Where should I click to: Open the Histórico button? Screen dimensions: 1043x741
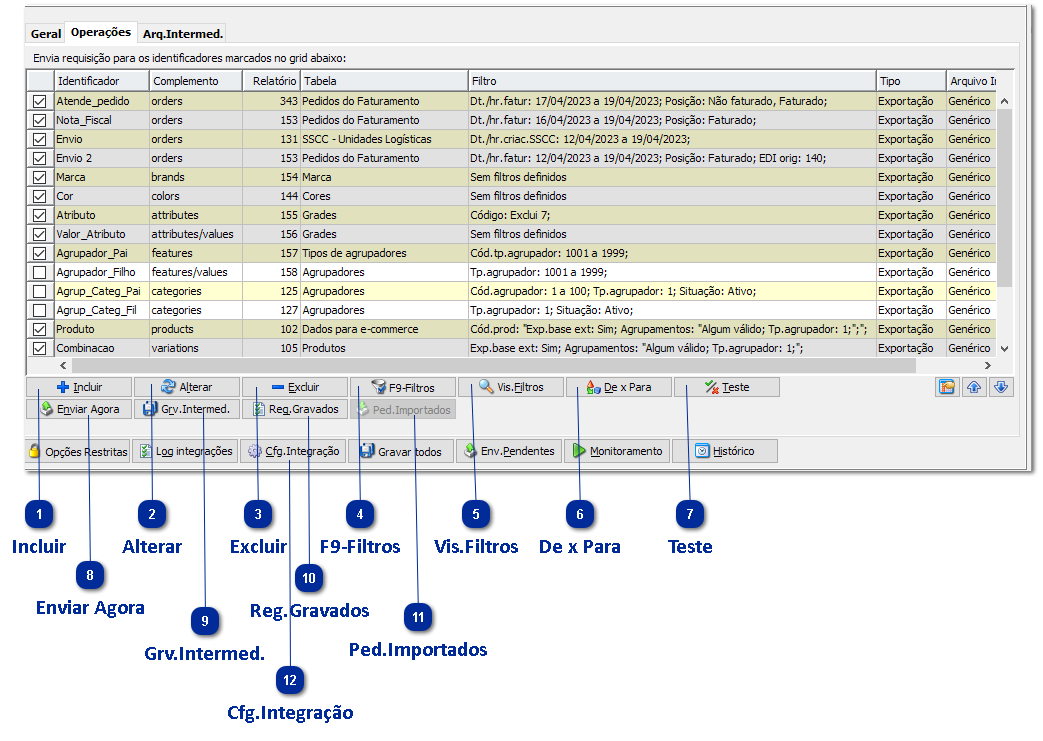pos(724,451)
